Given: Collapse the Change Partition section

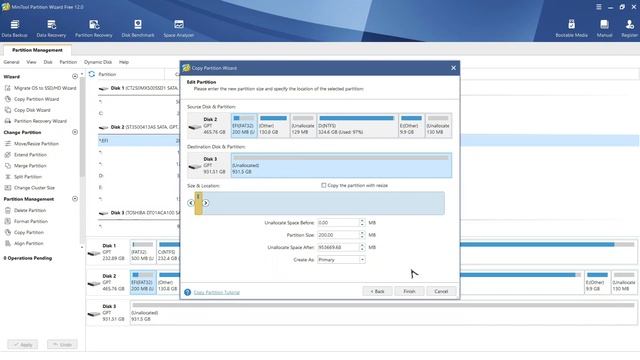Looking at the screenshot, I should [75, 132].
